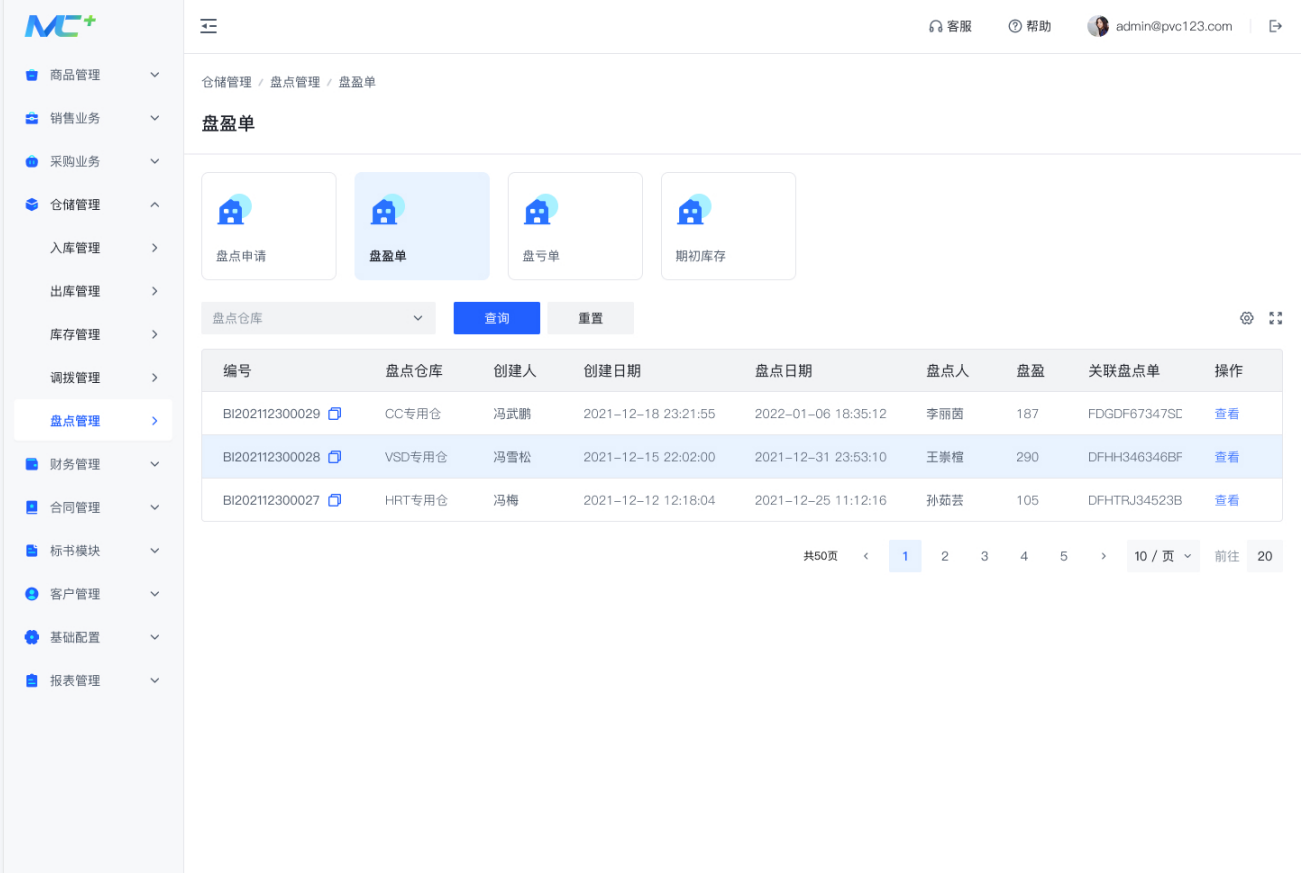This screenshot has height=873, width=1301.
Task: Click the creator cell 冯武鹏
Action: coord(512,413)
